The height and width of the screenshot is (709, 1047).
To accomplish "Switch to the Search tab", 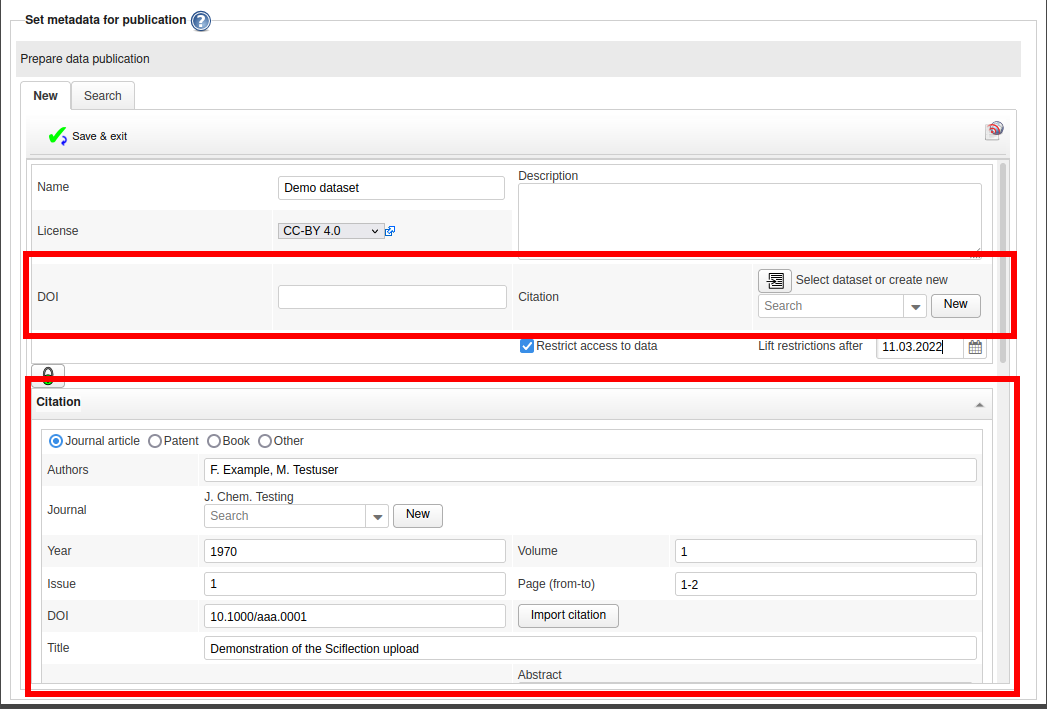I will [103, 96].
